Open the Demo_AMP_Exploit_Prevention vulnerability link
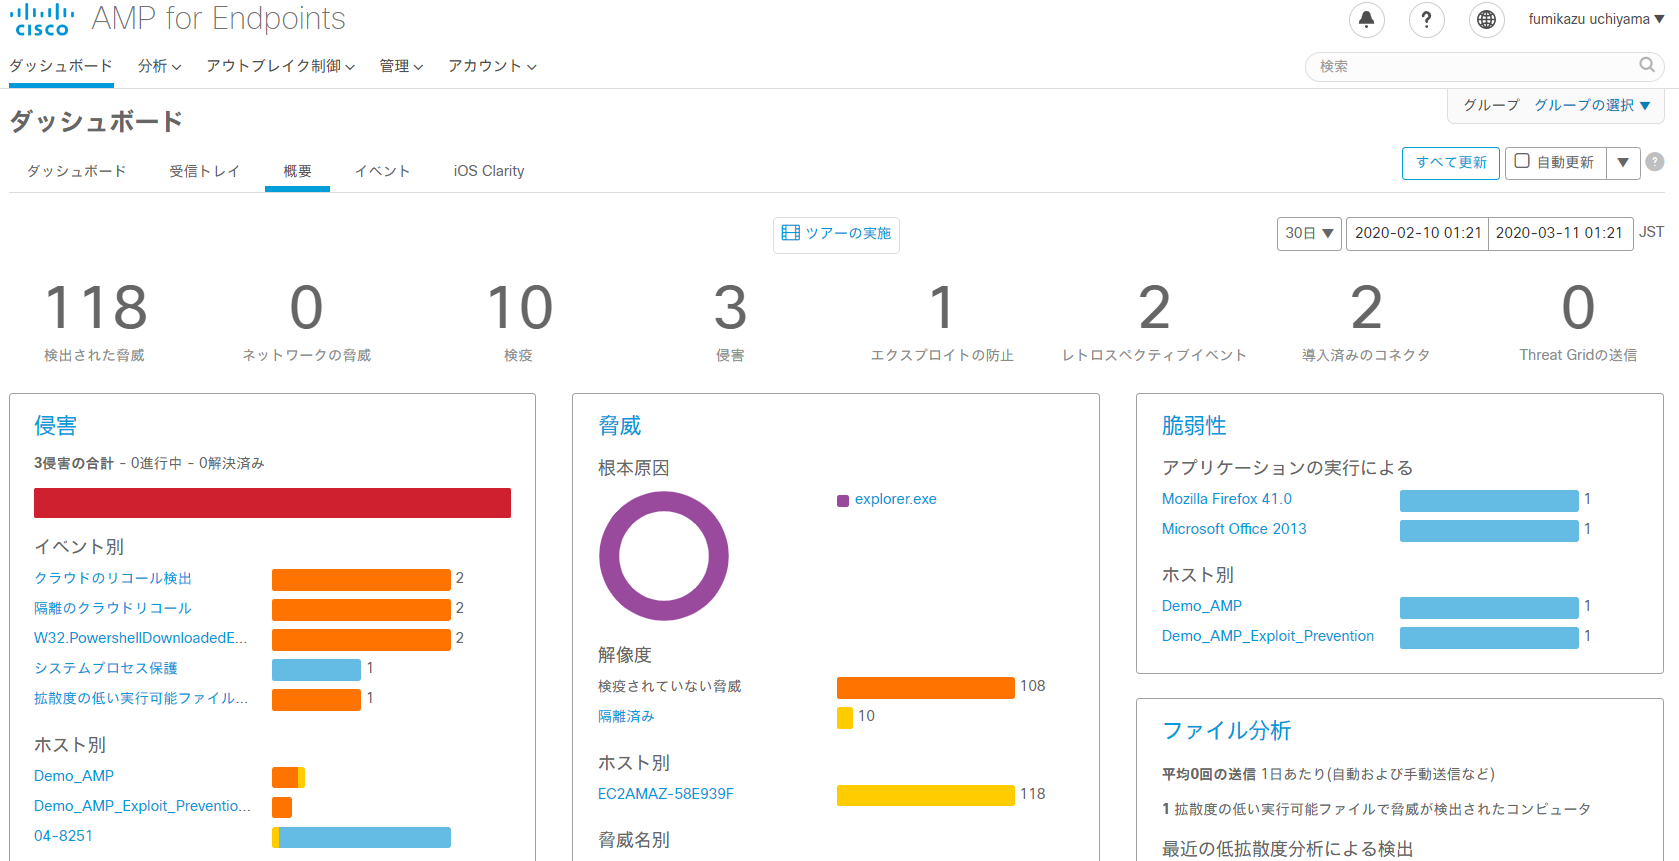1679x861 pixels. [x=1268, y=636]
